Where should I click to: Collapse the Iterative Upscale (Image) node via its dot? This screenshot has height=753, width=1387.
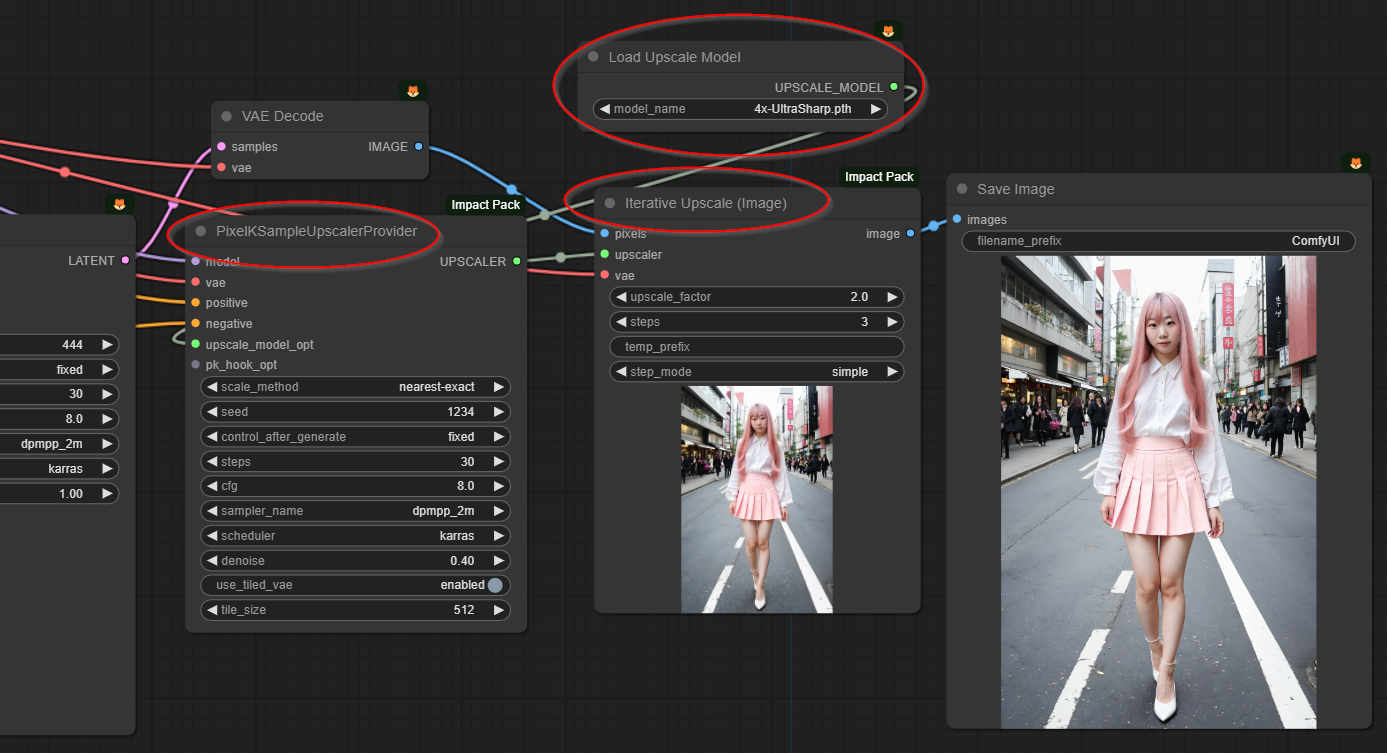coord(609,203)
